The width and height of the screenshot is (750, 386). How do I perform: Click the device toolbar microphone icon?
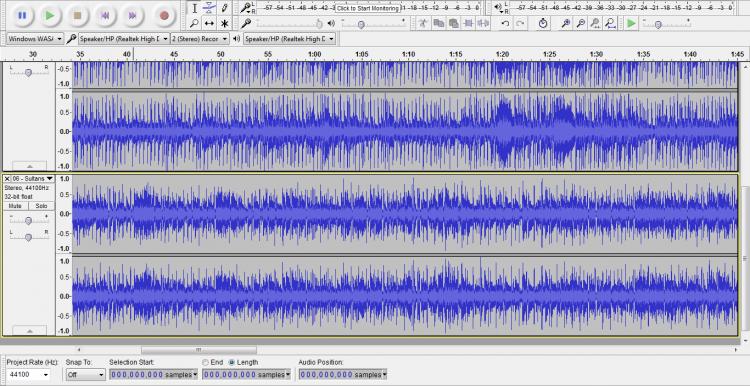point(71,39)
